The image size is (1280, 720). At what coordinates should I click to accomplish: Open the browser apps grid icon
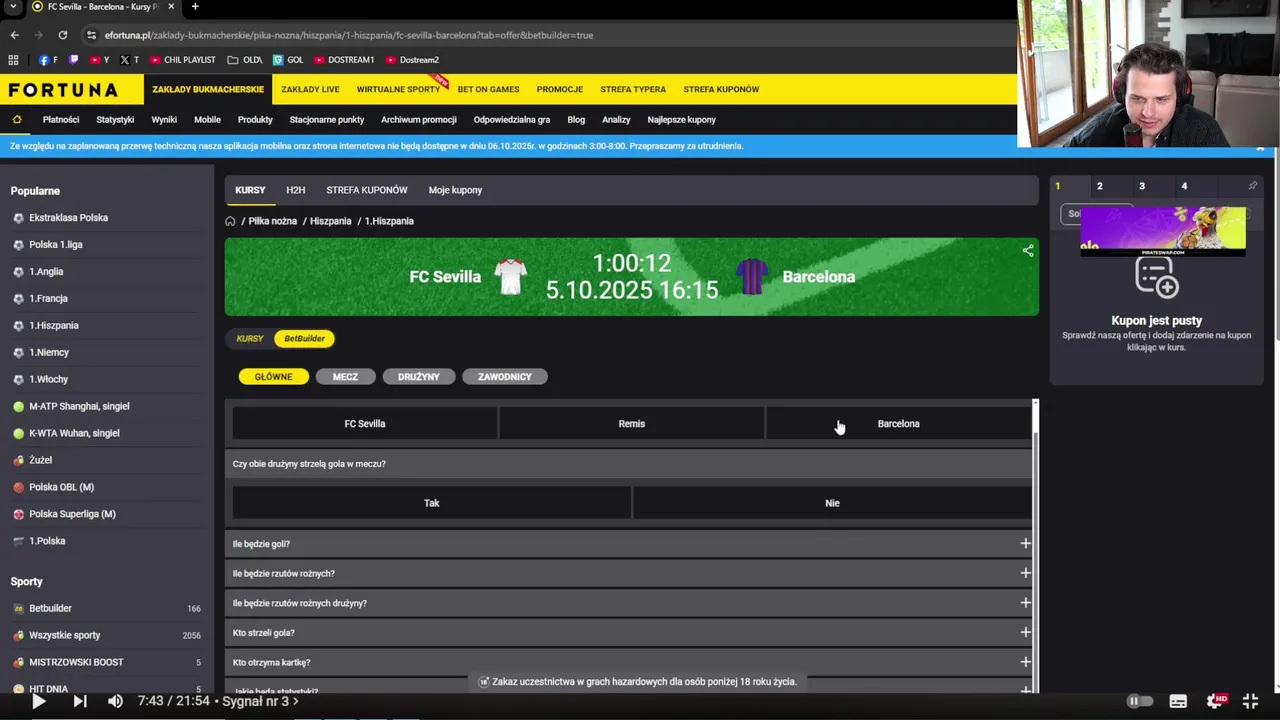(13, 60)
